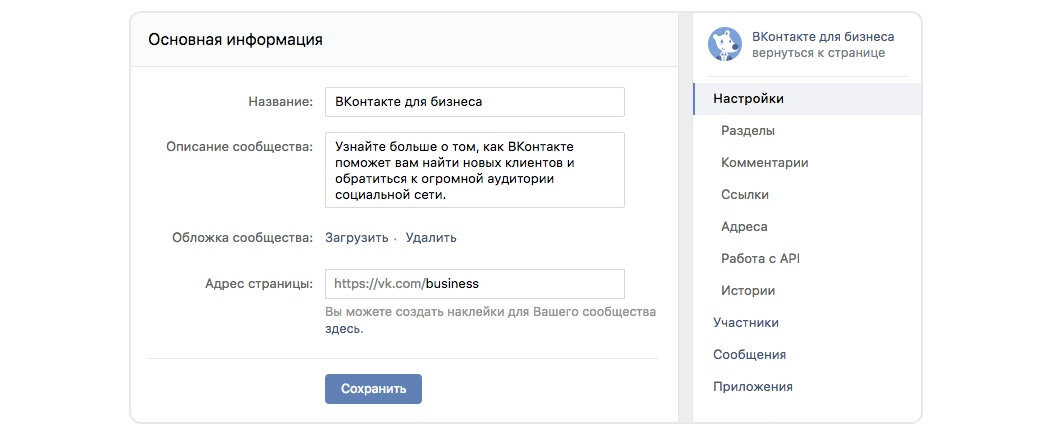Open the Адреса section
The width and height of the screenshot is (1048, 436).
(x=744, y=227)
